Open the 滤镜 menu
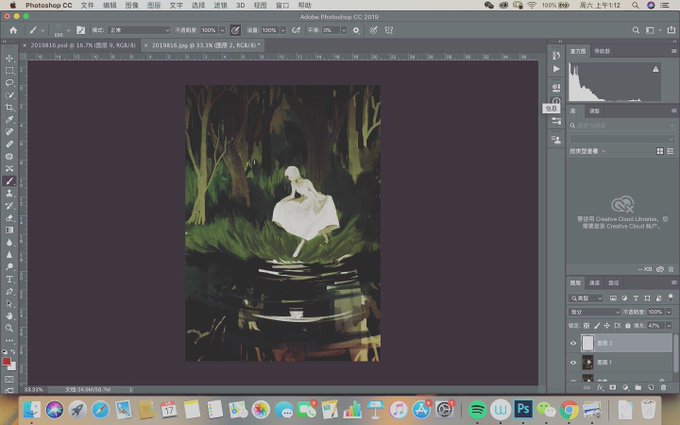 [220, 5]
